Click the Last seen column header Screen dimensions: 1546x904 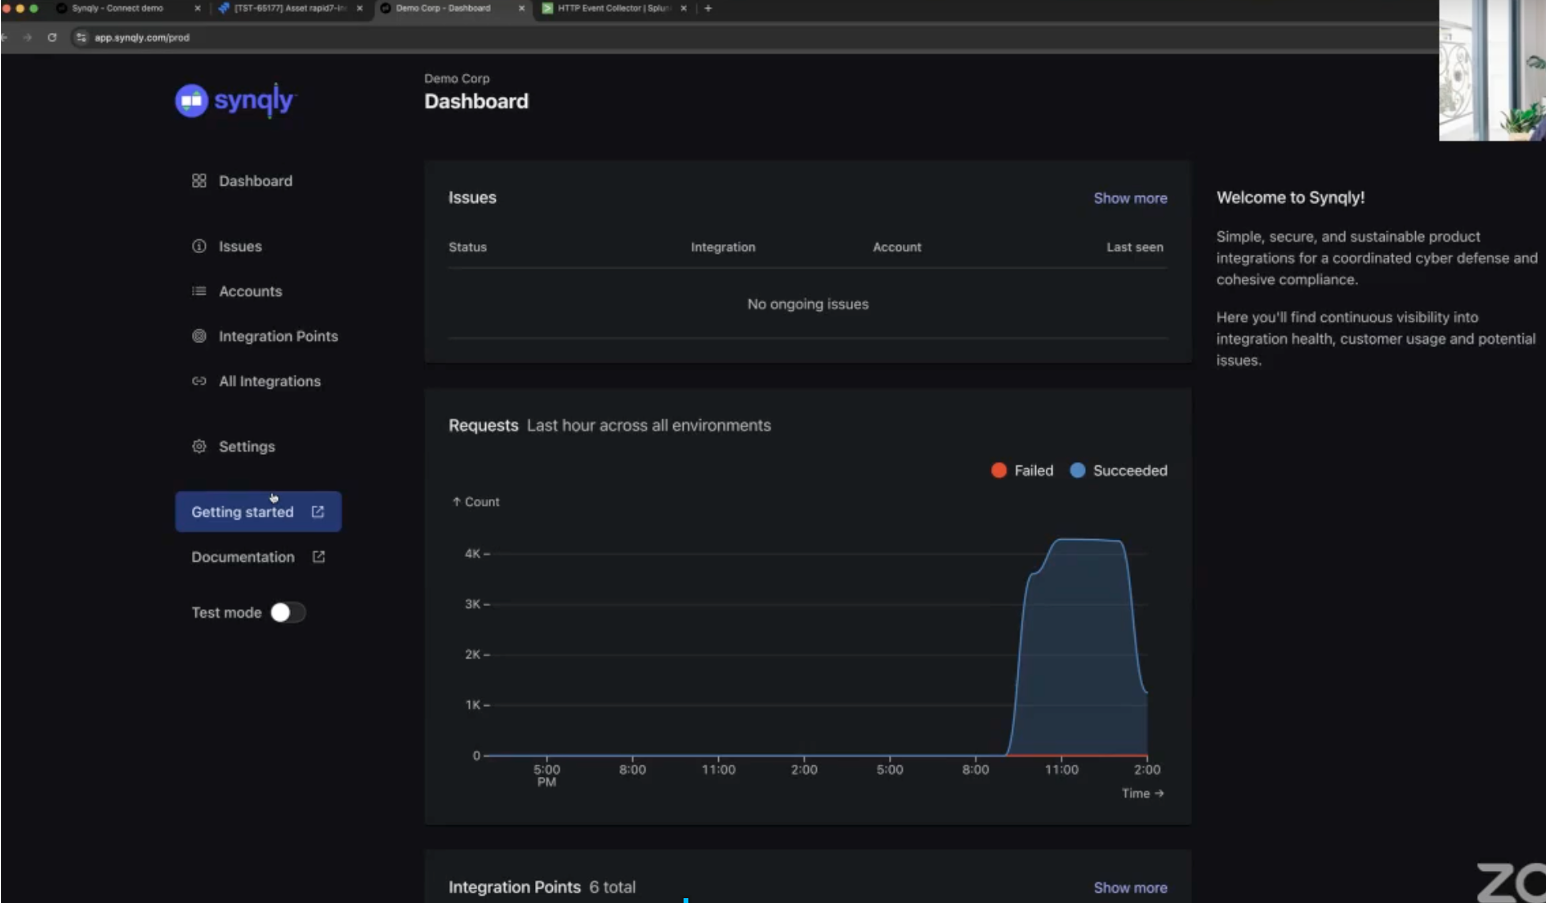[x=1135, y=247]
